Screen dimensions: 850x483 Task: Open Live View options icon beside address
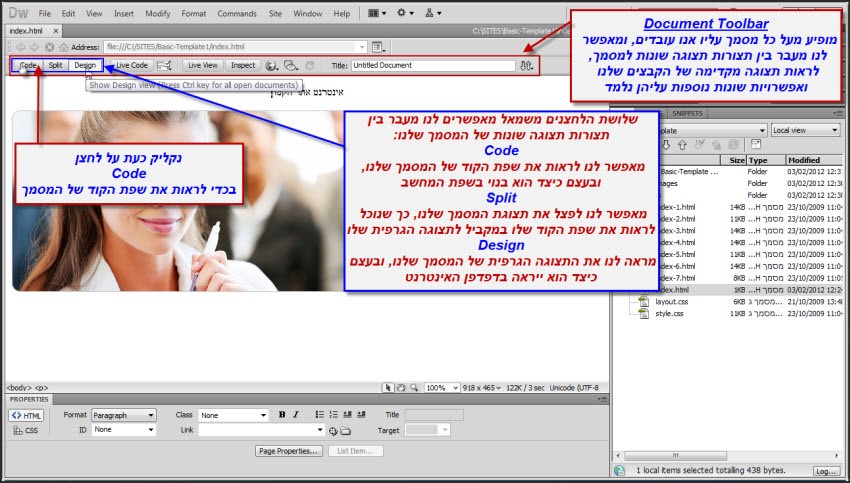pyautogui.click(x=378, y=47)
